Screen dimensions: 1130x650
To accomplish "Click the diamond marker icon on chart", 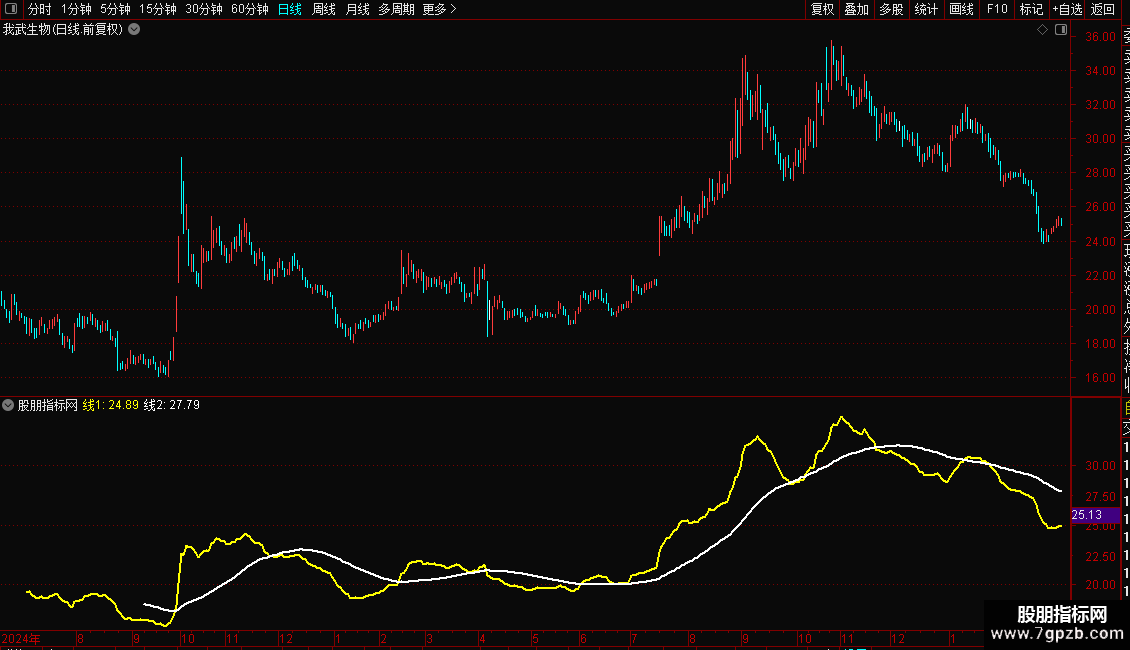I will pyautogui.click(x=1042, y=30).
